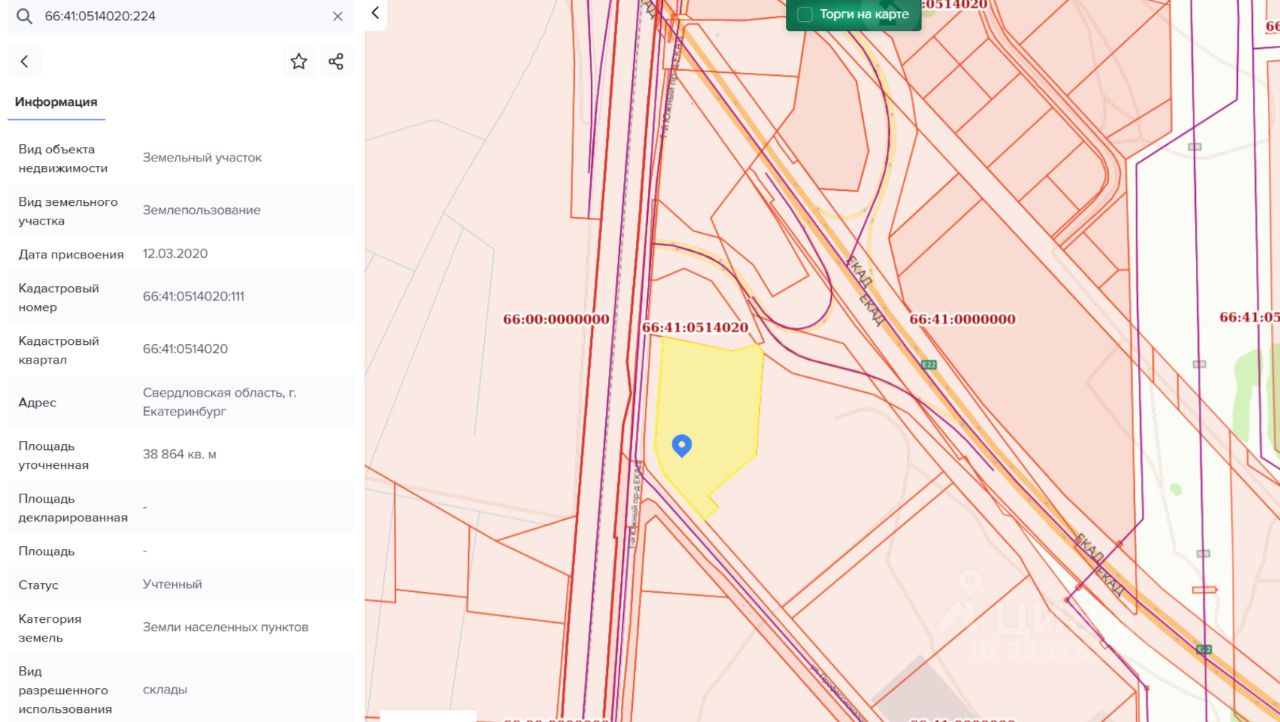
Task: Click the area value 38 864 кв. м
Action: point(180,455)
